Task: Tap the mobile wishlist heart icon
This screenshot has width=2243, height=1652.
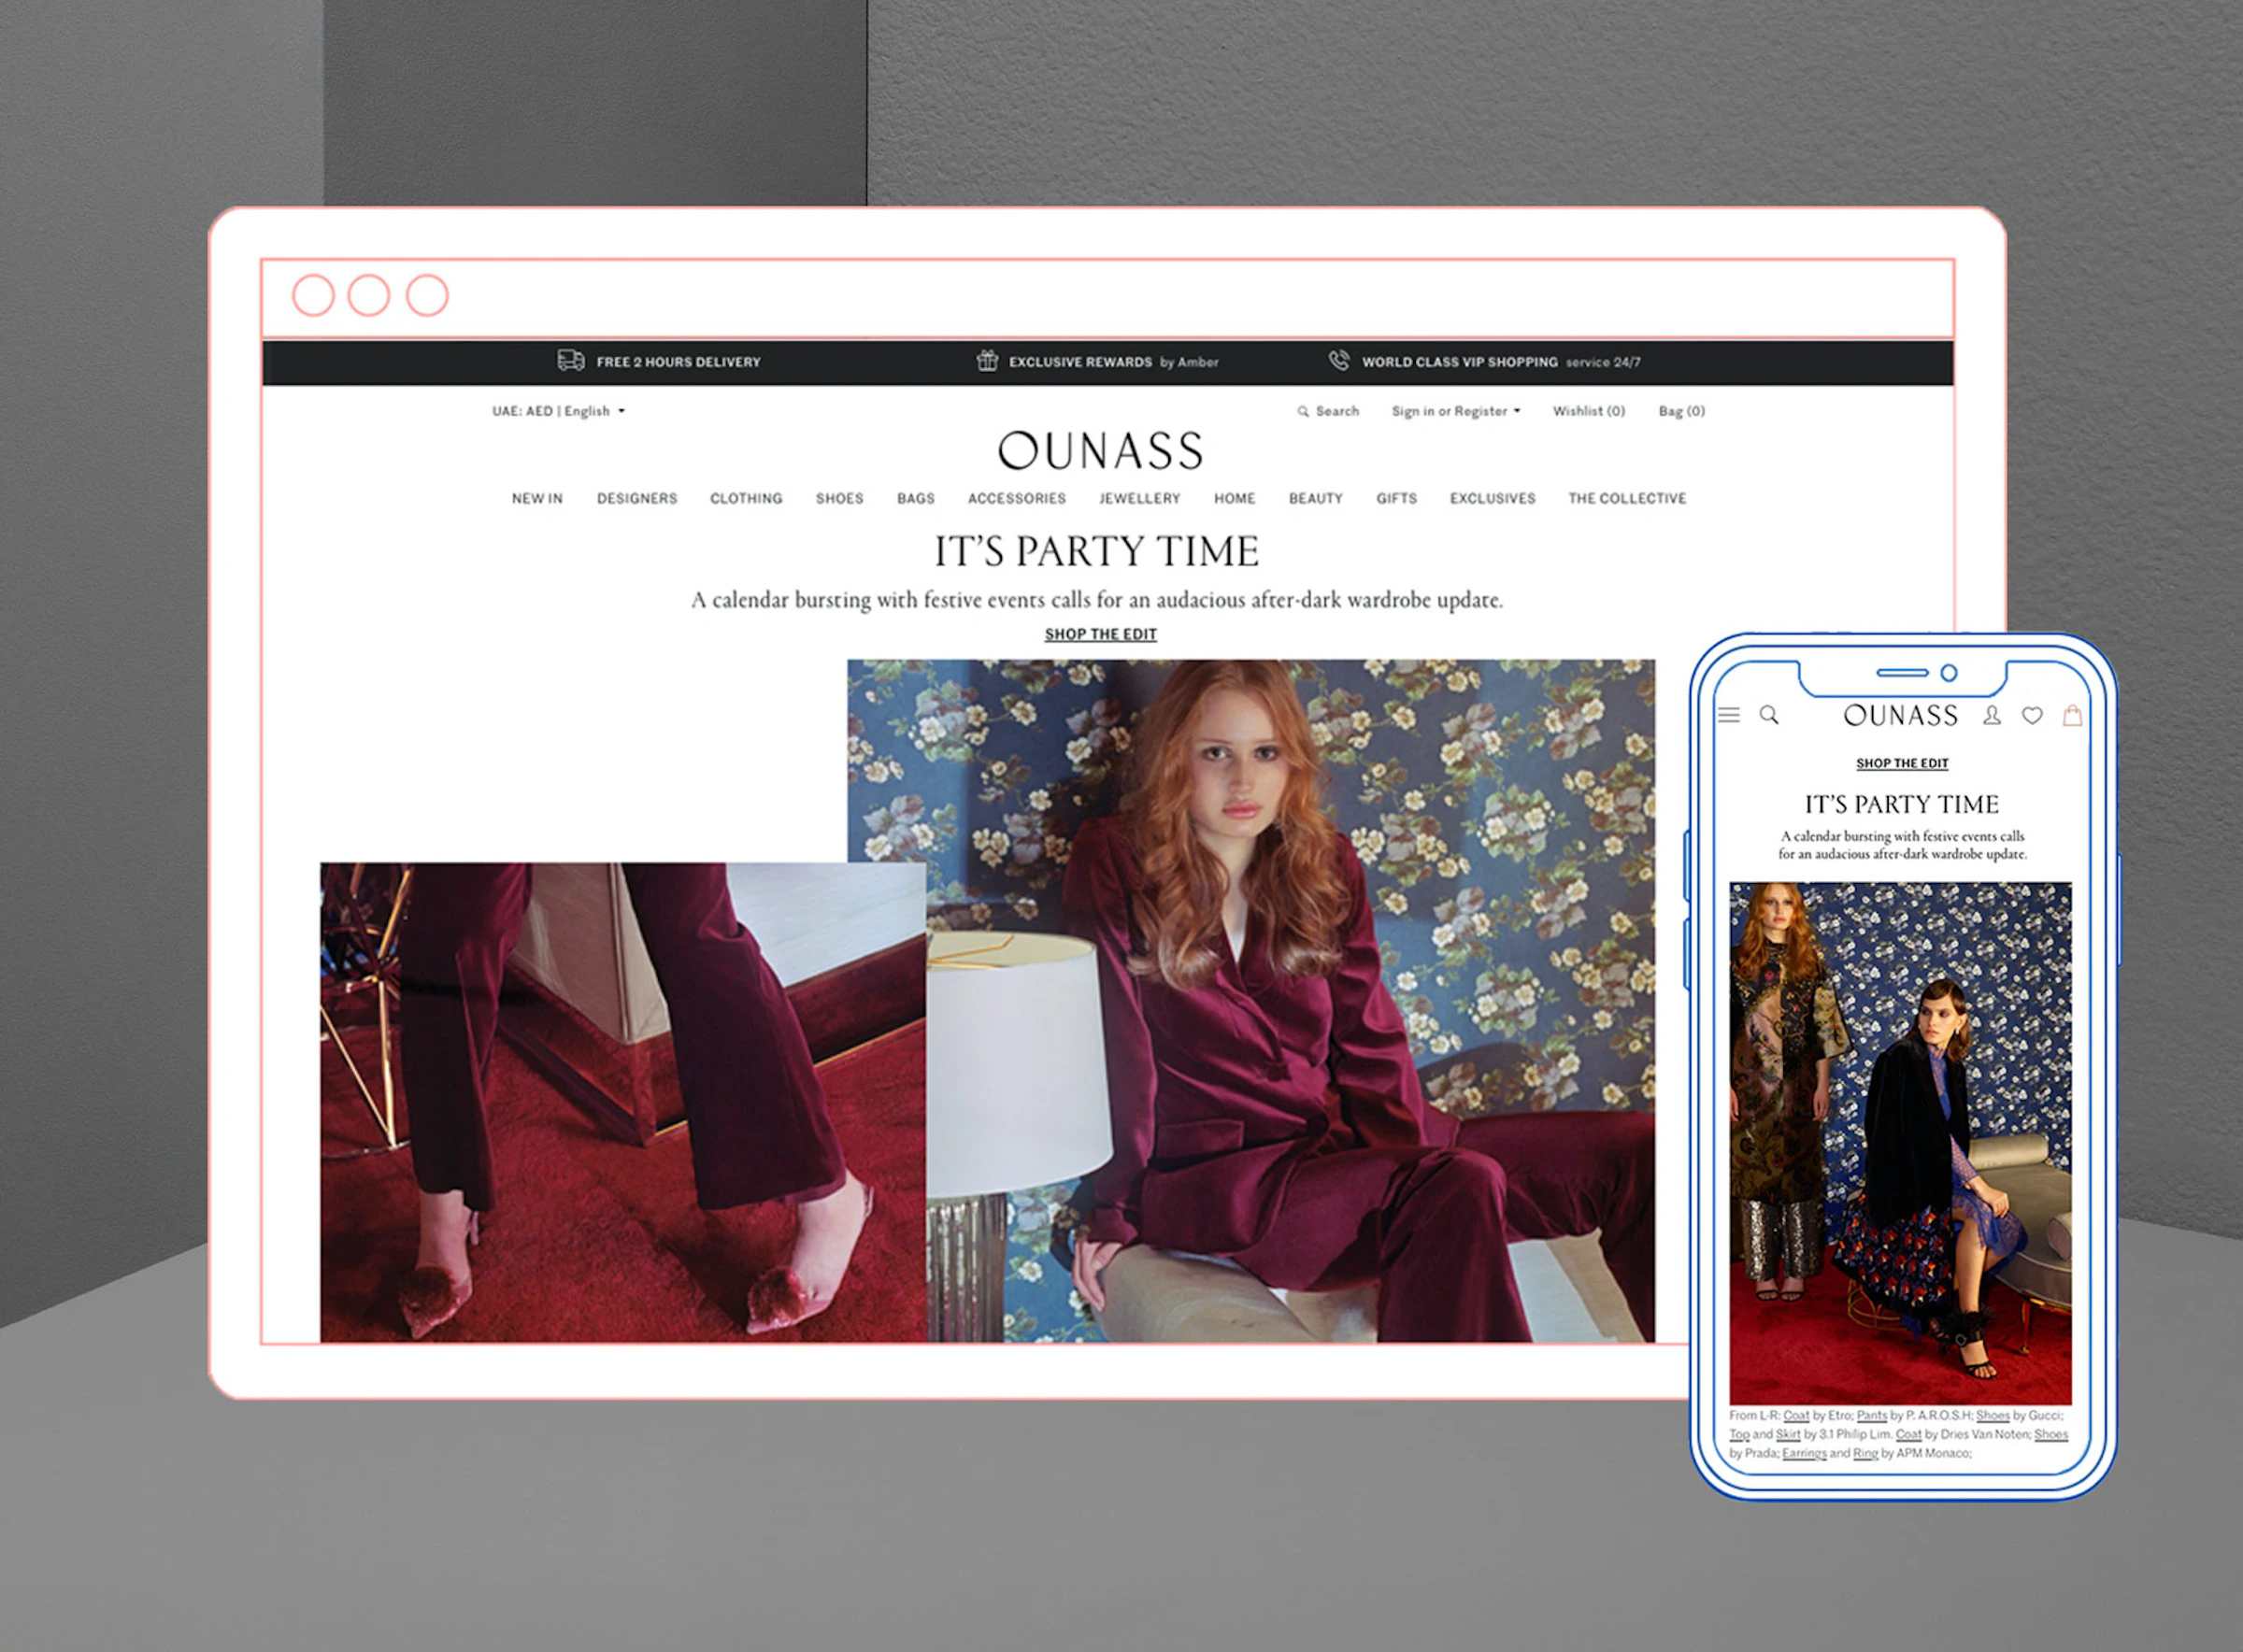Action: point(2032,716)
